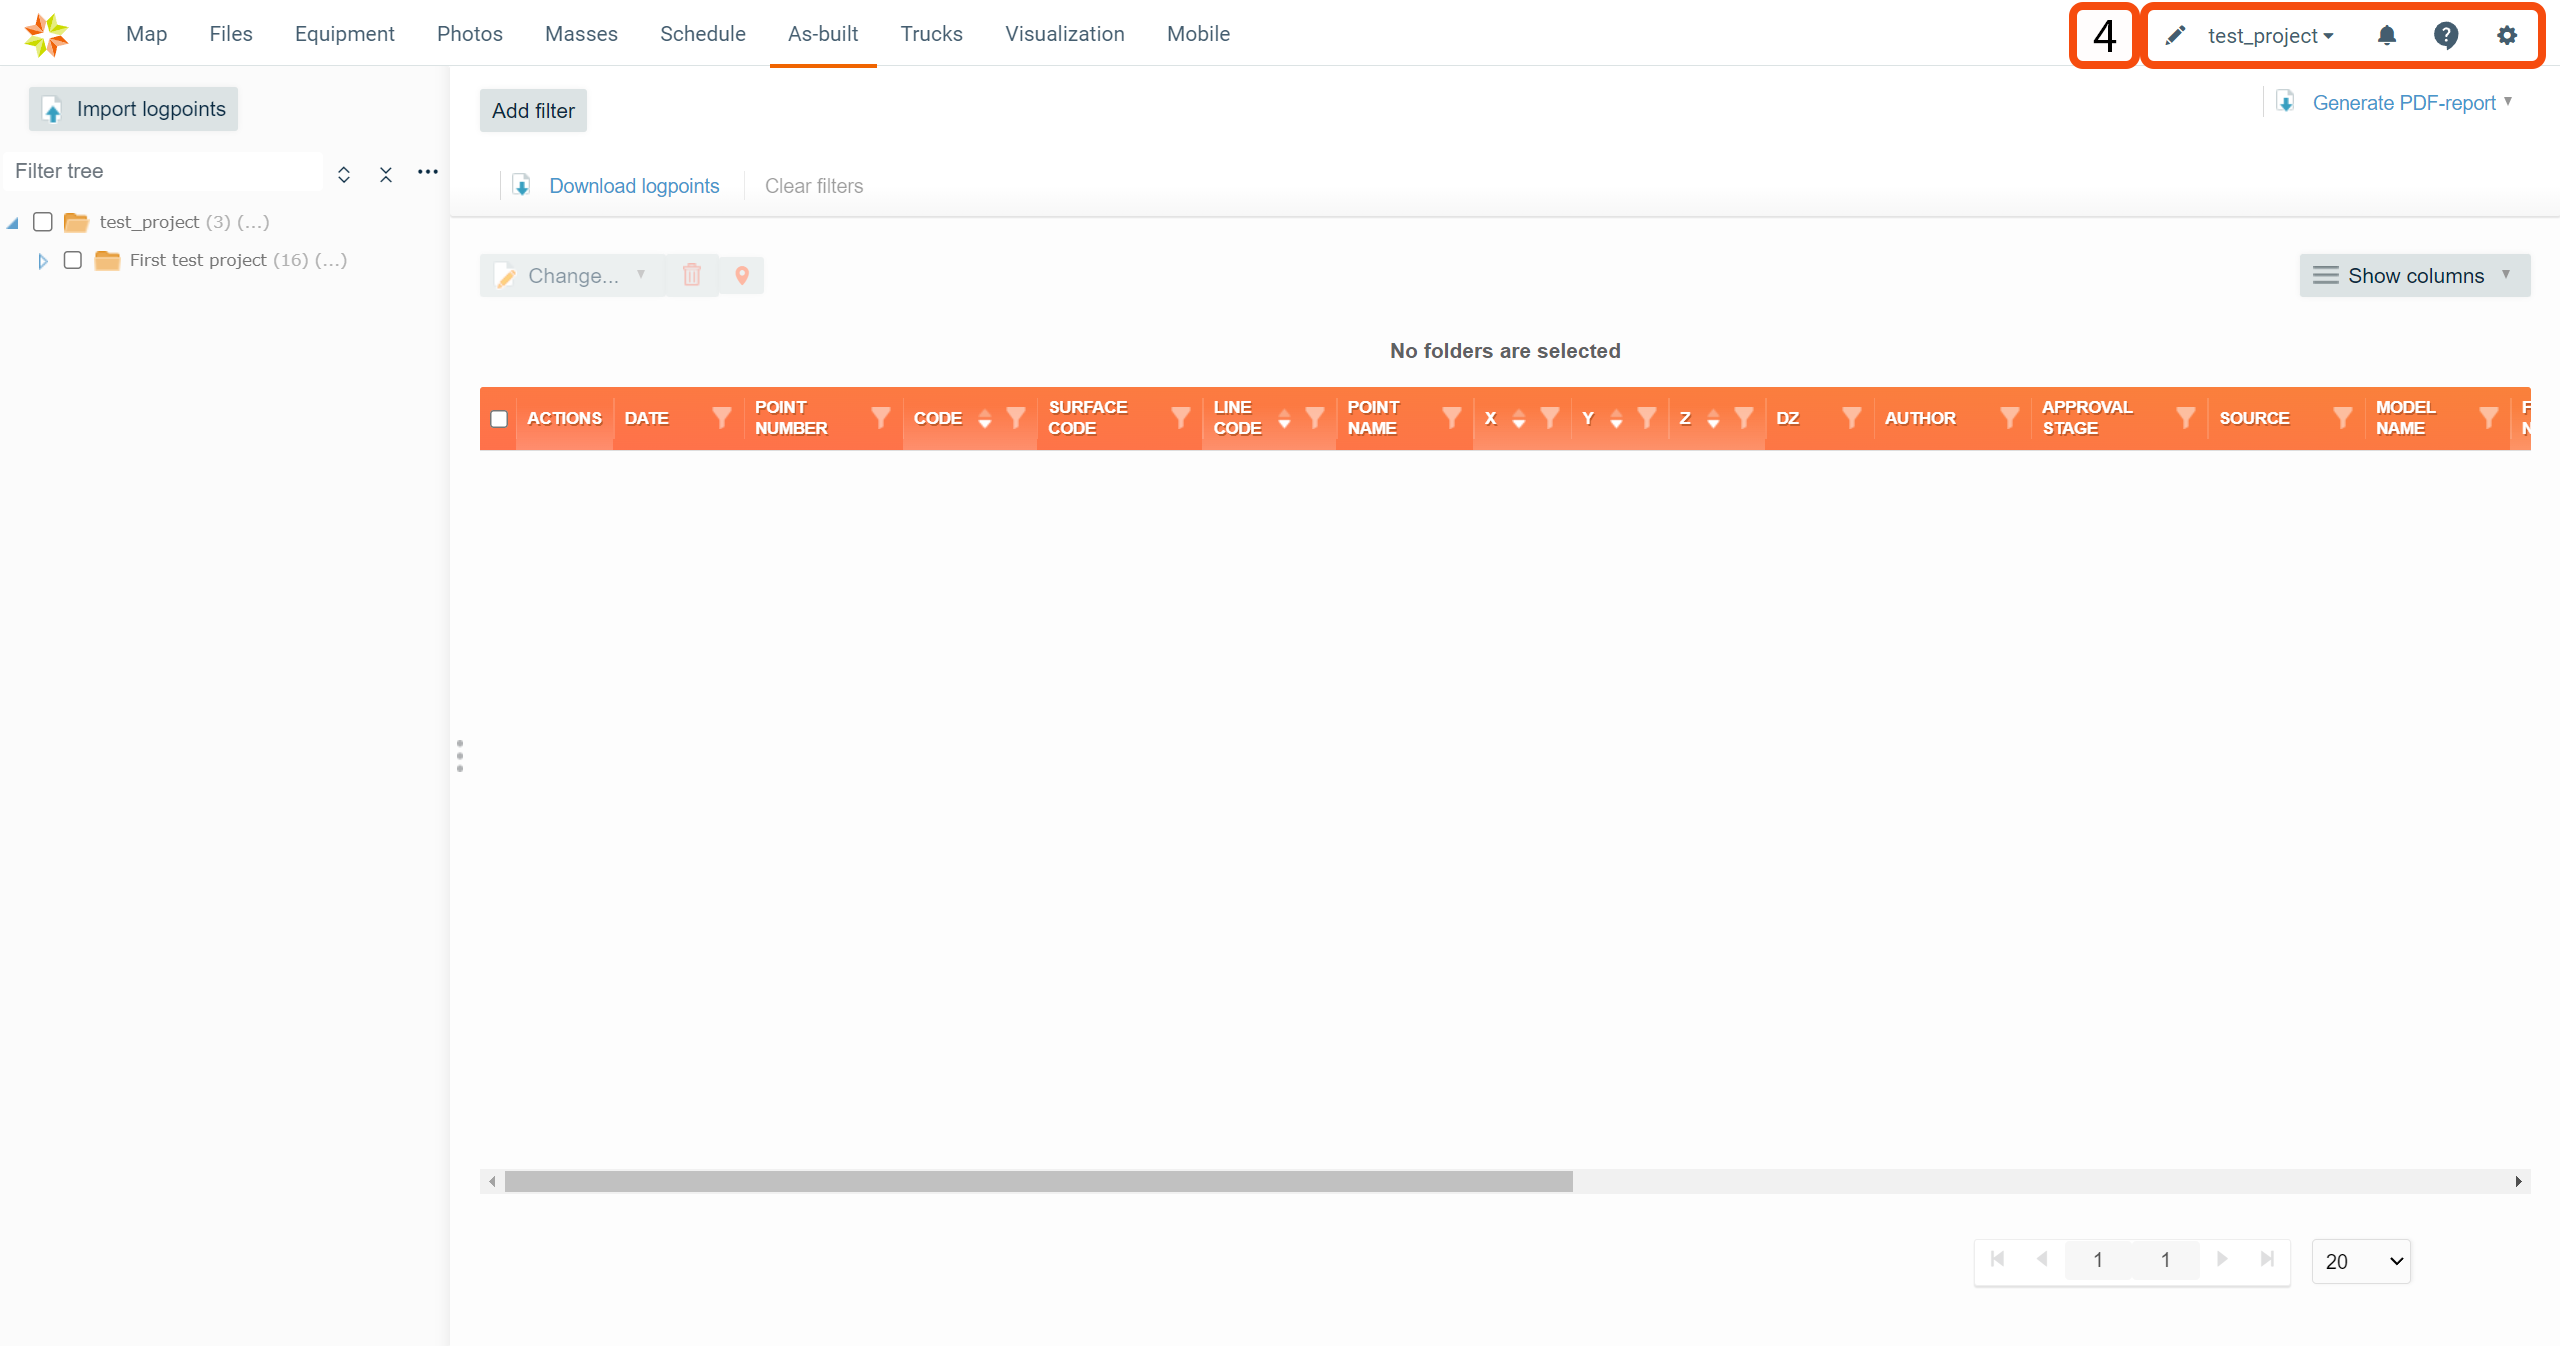Image resolution: width=2560 pixels, height=1346 pixels.
Task: Open the rows per page dropdown
Action: click(2361, 1261)
